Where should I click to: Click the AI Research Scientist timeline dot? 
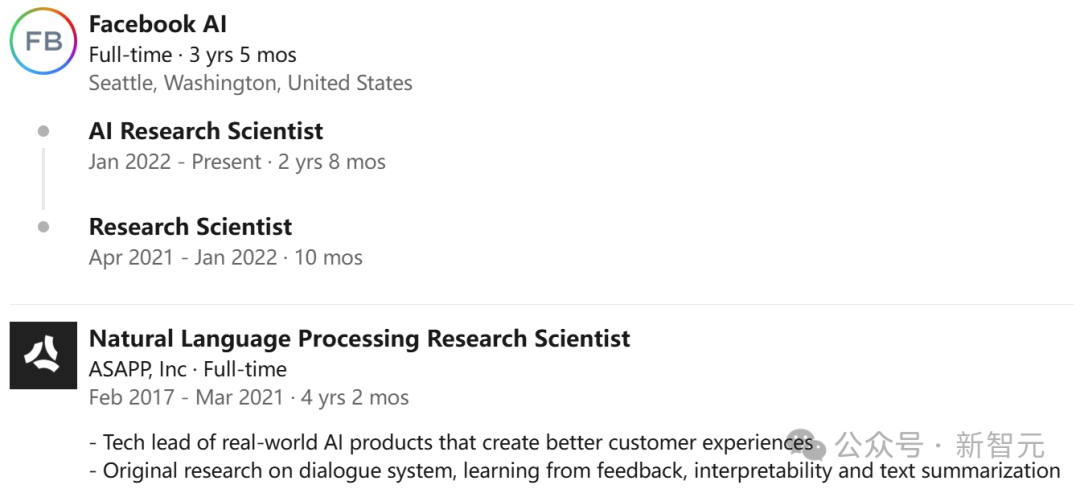(x=43, y=131)
